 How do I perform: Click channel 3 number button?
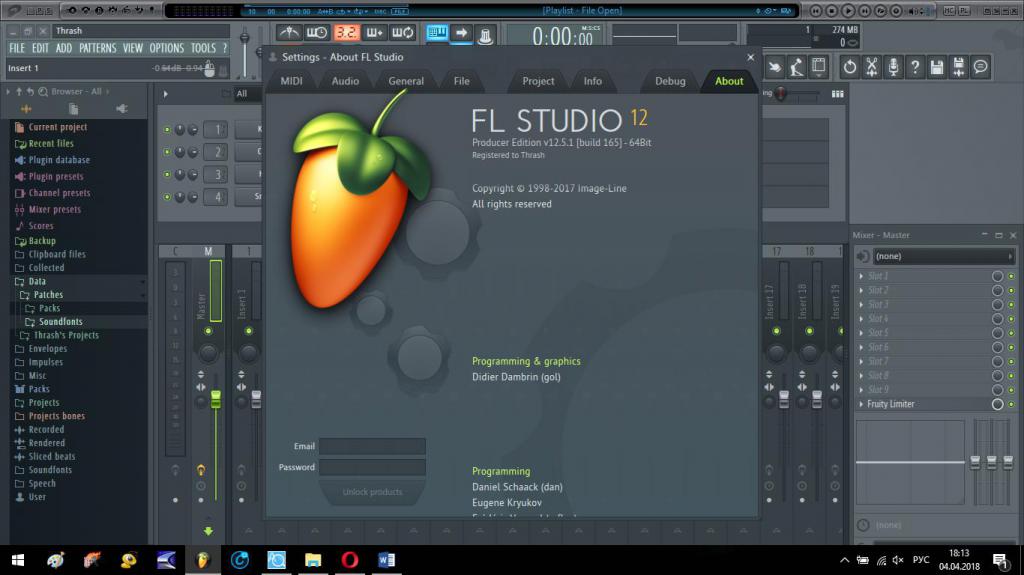pos(216,174)
